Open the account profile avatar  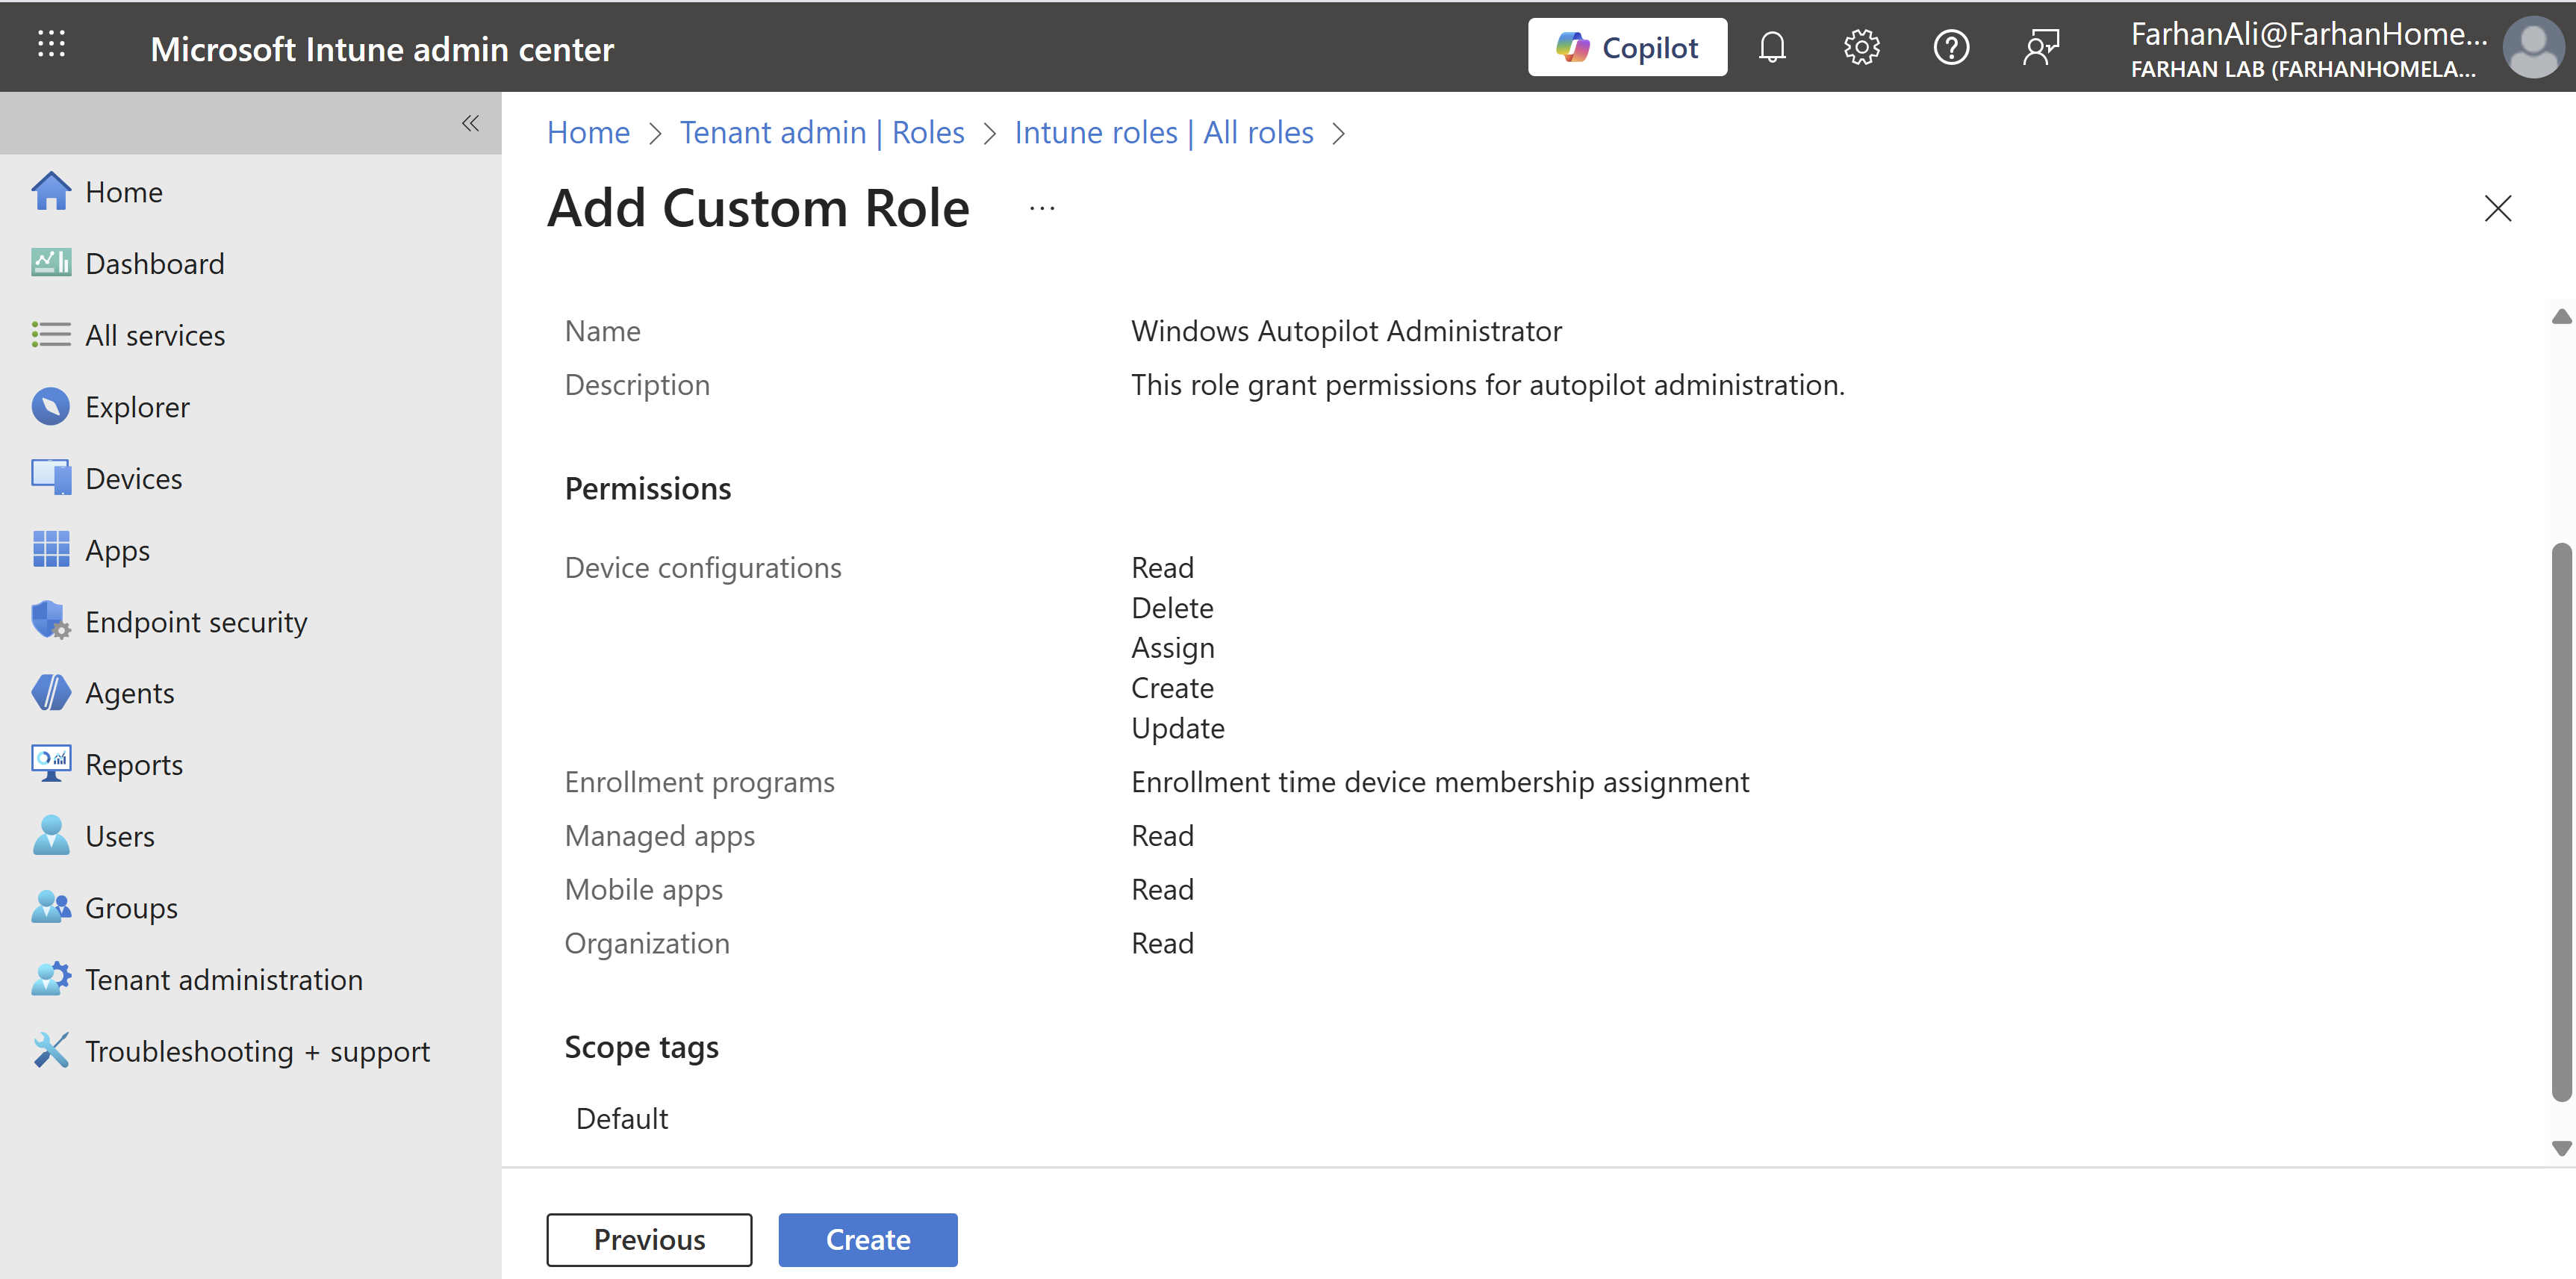[2532, 47]
